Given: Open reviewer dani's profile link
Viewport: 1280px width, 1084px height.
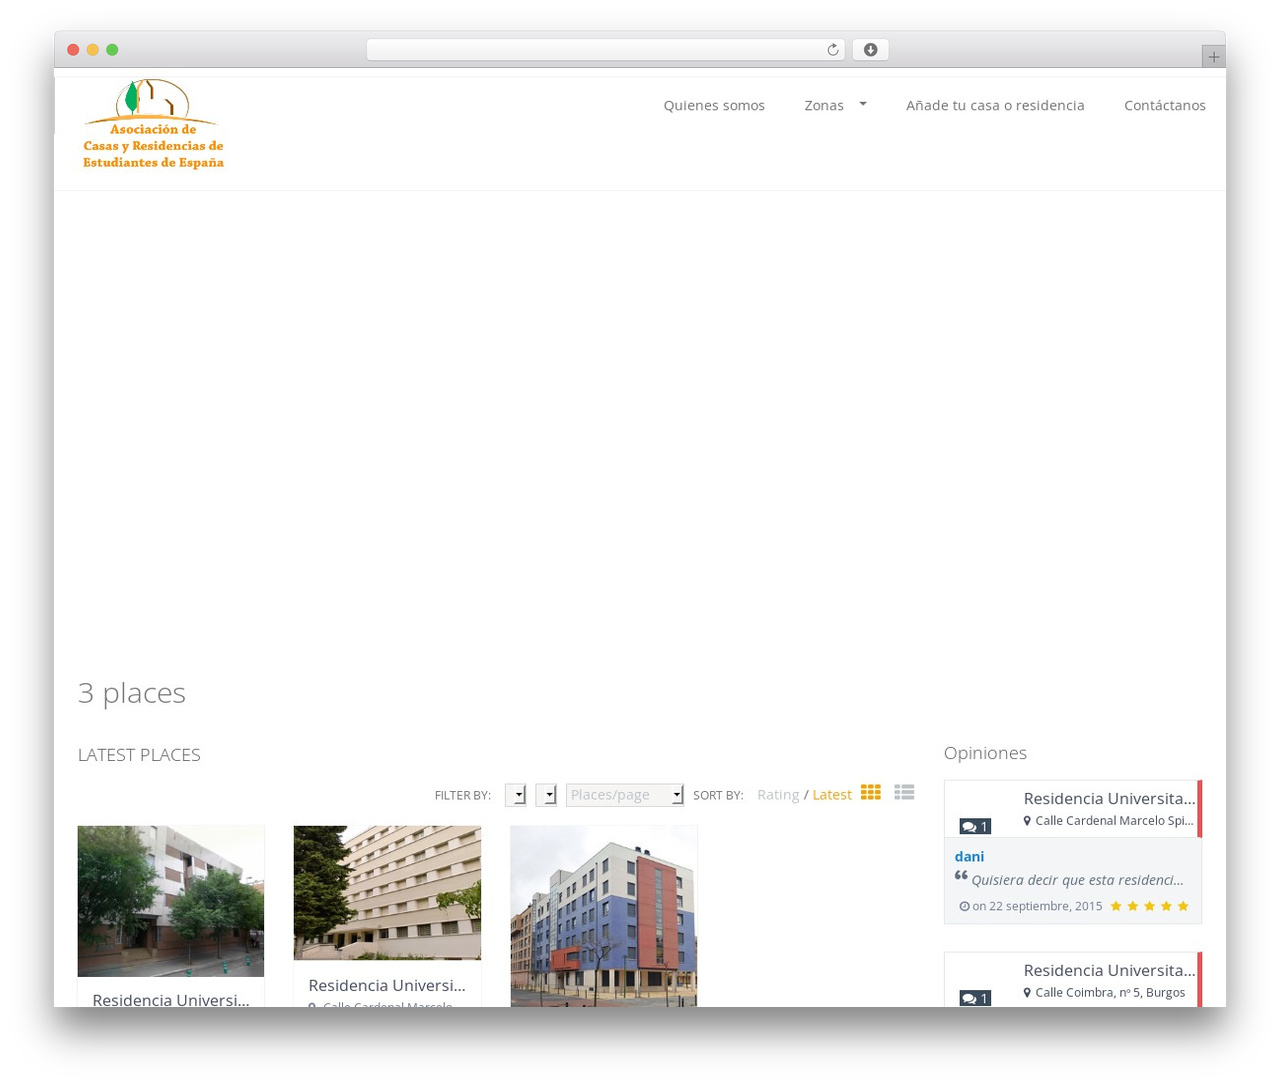Looking at the screenshot, I should (969, 856).
